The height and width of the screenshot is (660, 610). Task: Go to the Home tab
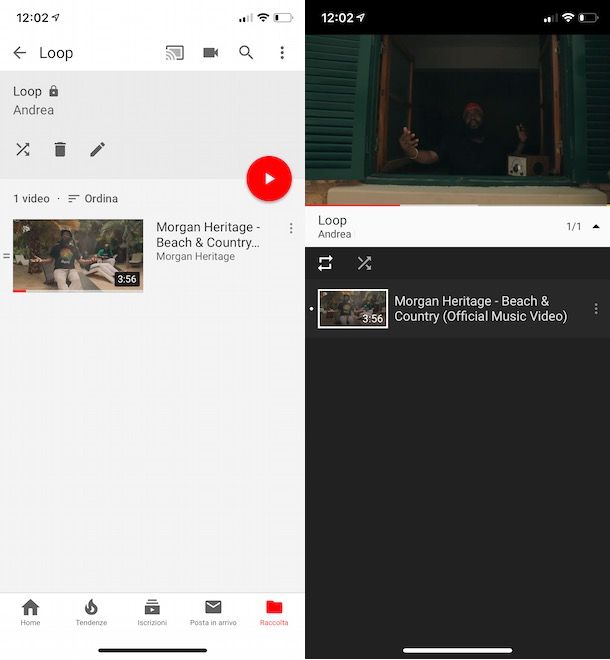point(30,612)
